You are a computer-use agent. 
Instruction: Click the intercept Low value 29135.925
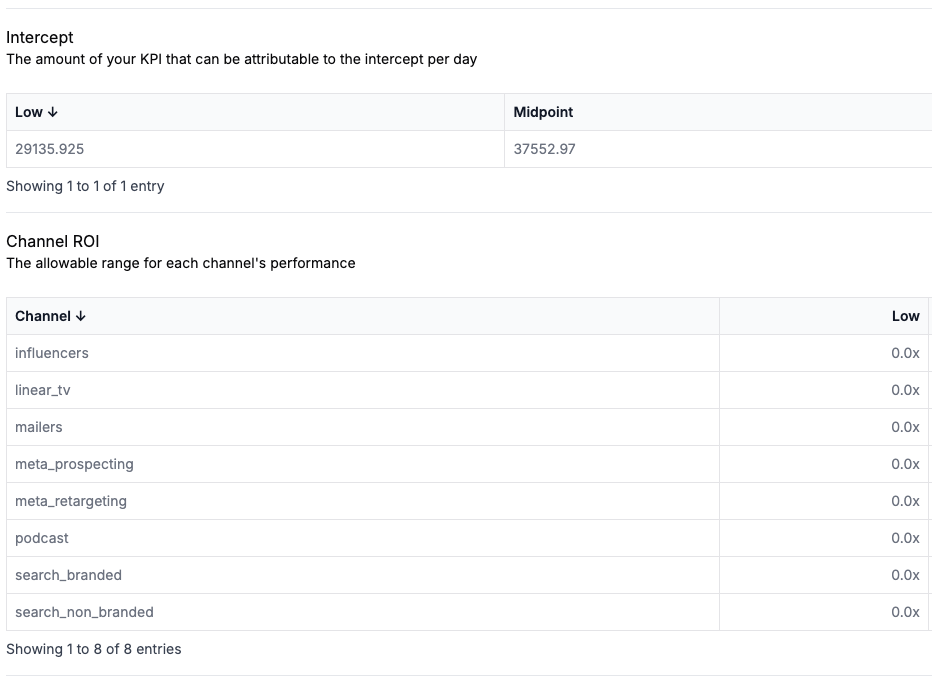pyautogui.click(x=50, y=149)
